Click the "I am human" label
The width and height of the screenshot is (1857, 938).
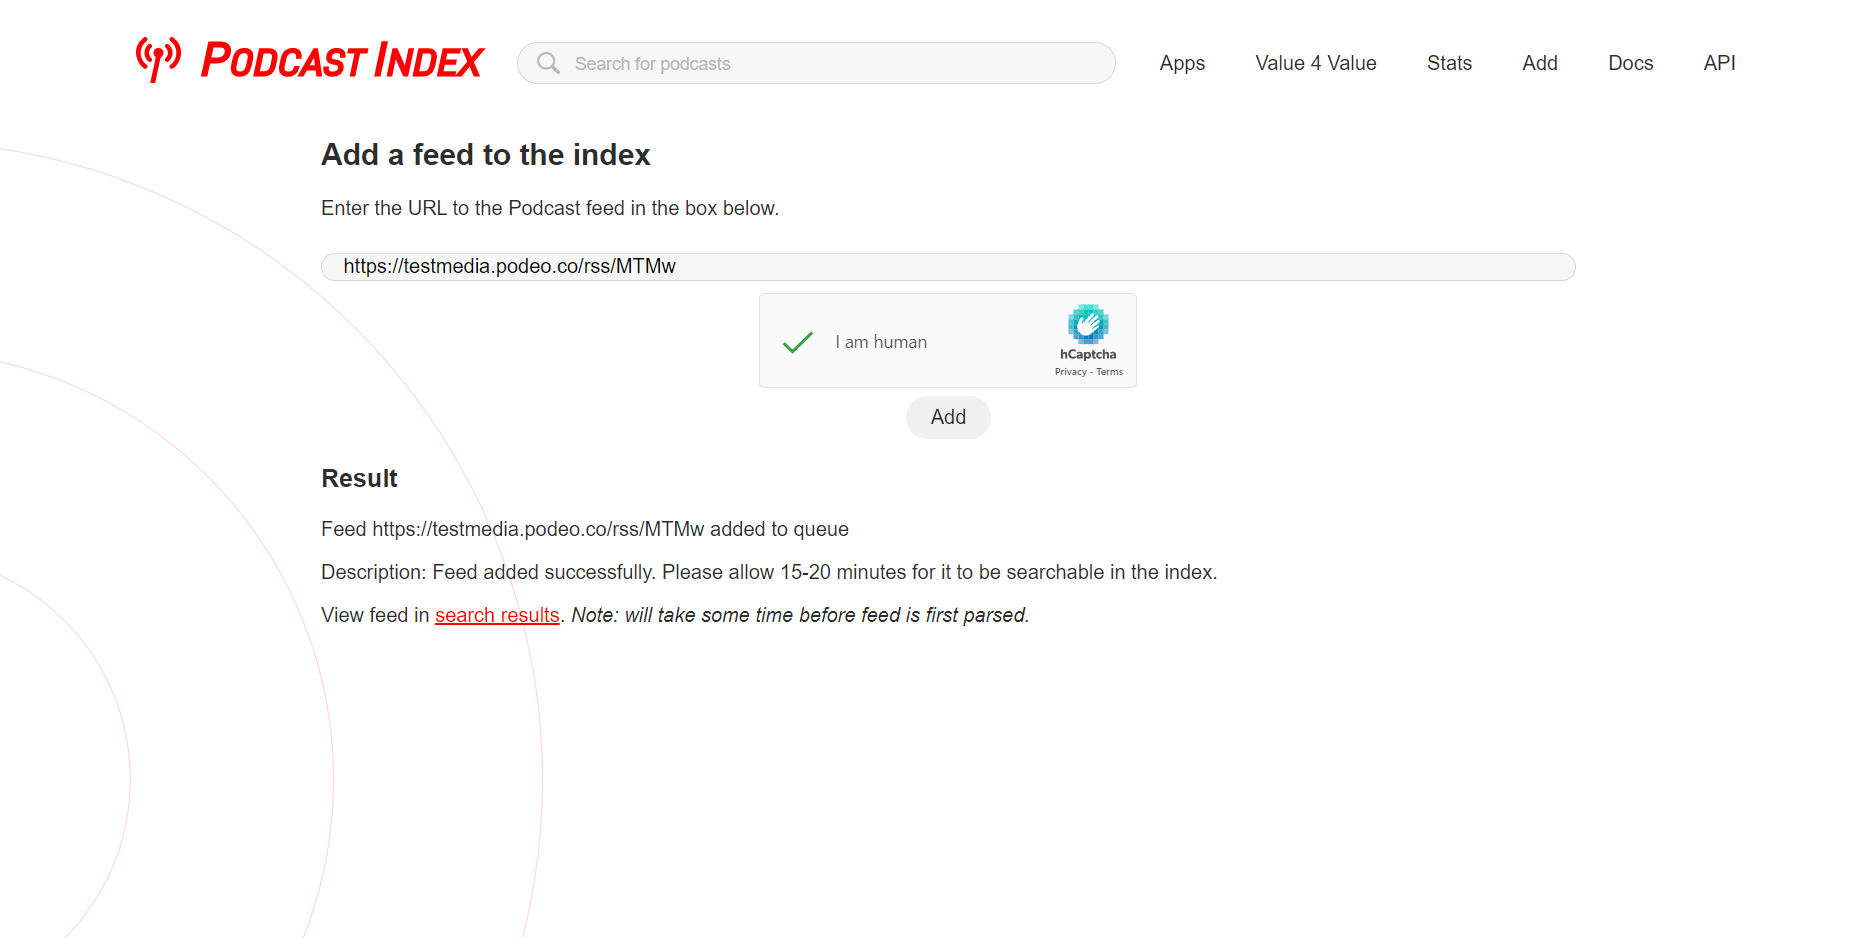(881, 342)
